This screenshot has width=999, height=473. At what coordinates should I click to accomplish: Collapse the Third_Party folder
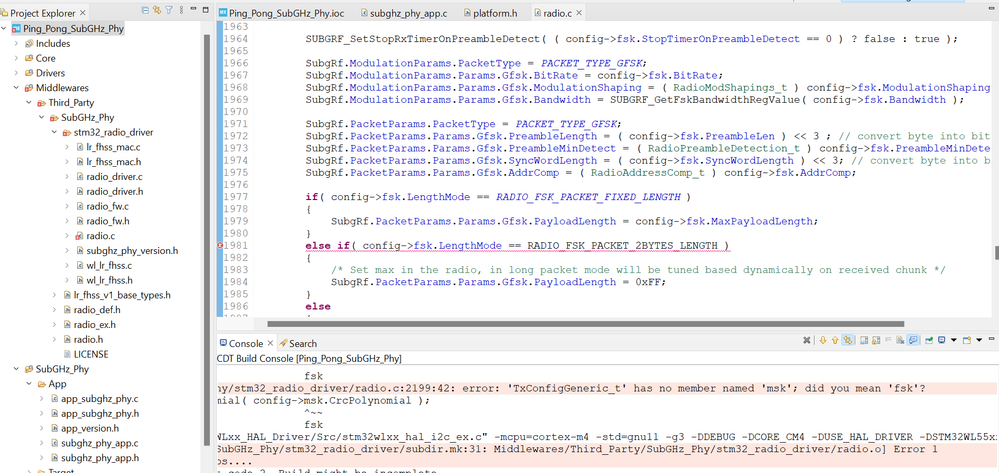(x=29, y=103)
